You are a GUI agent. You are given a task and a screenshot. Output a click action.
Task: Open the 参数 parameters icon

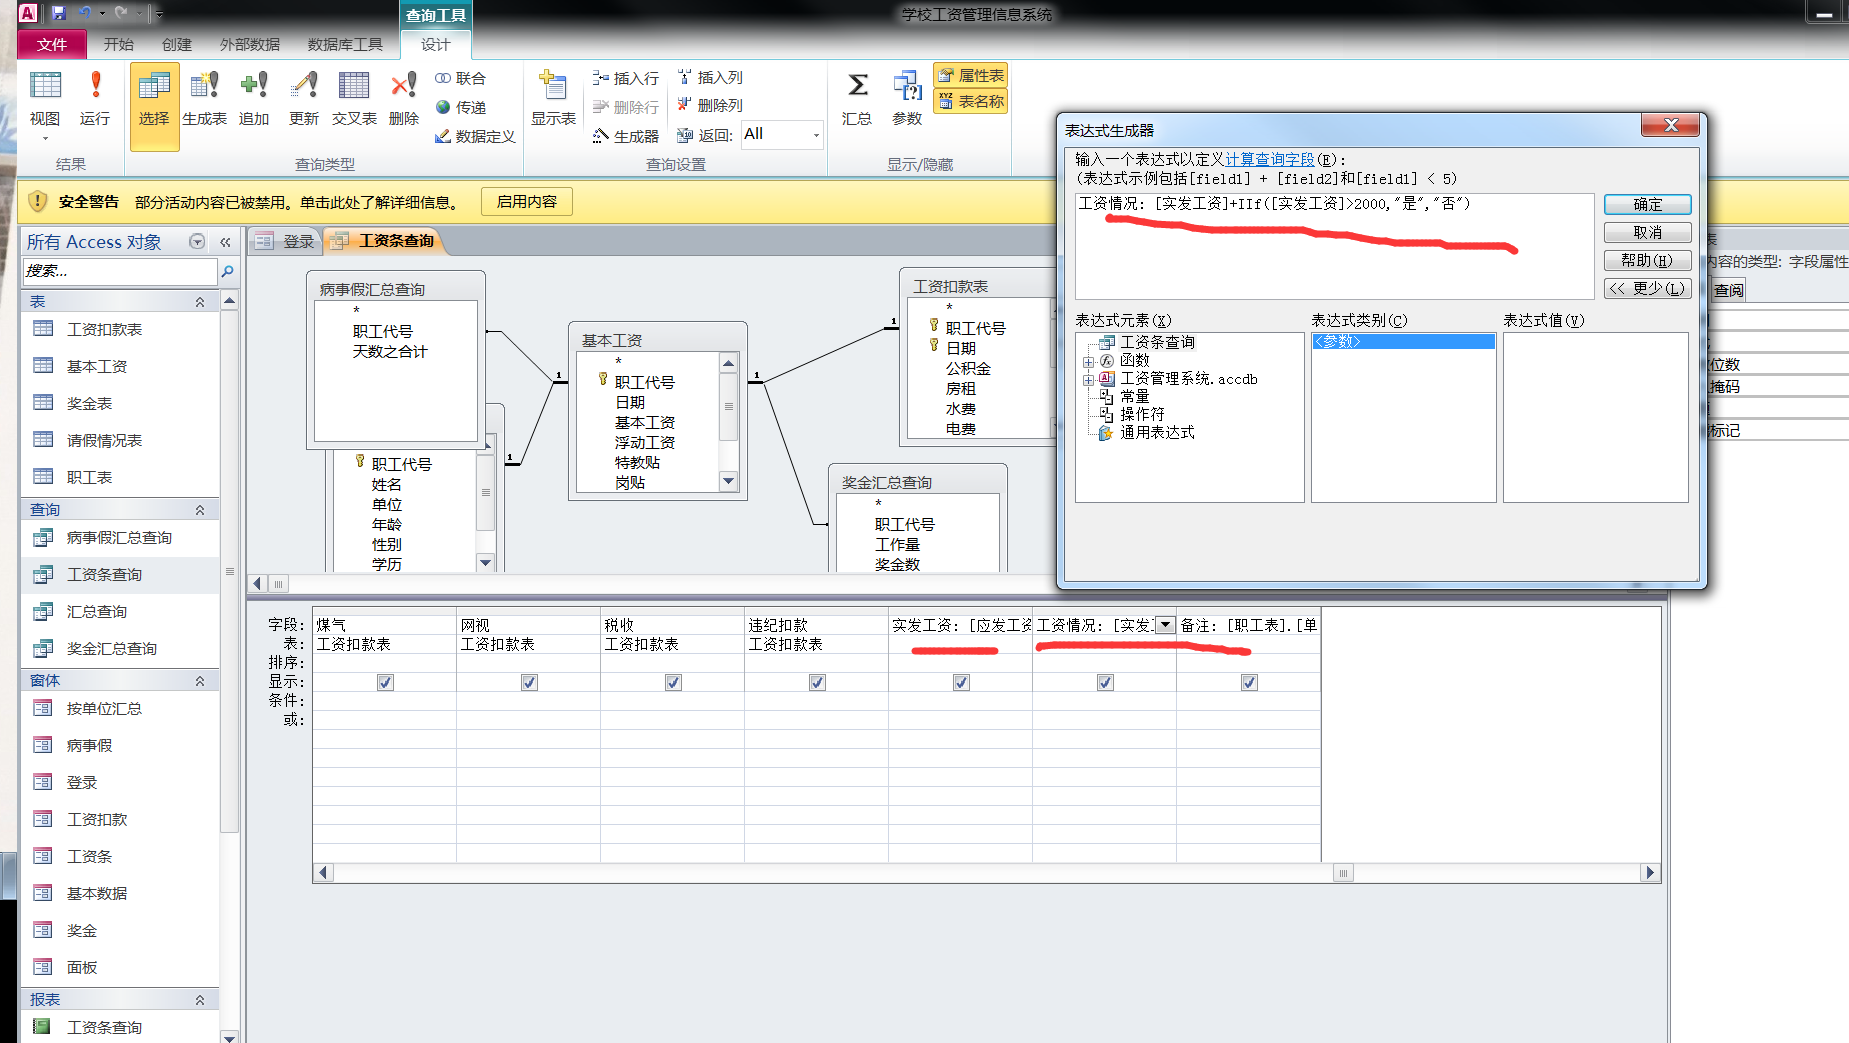(907, 100)
